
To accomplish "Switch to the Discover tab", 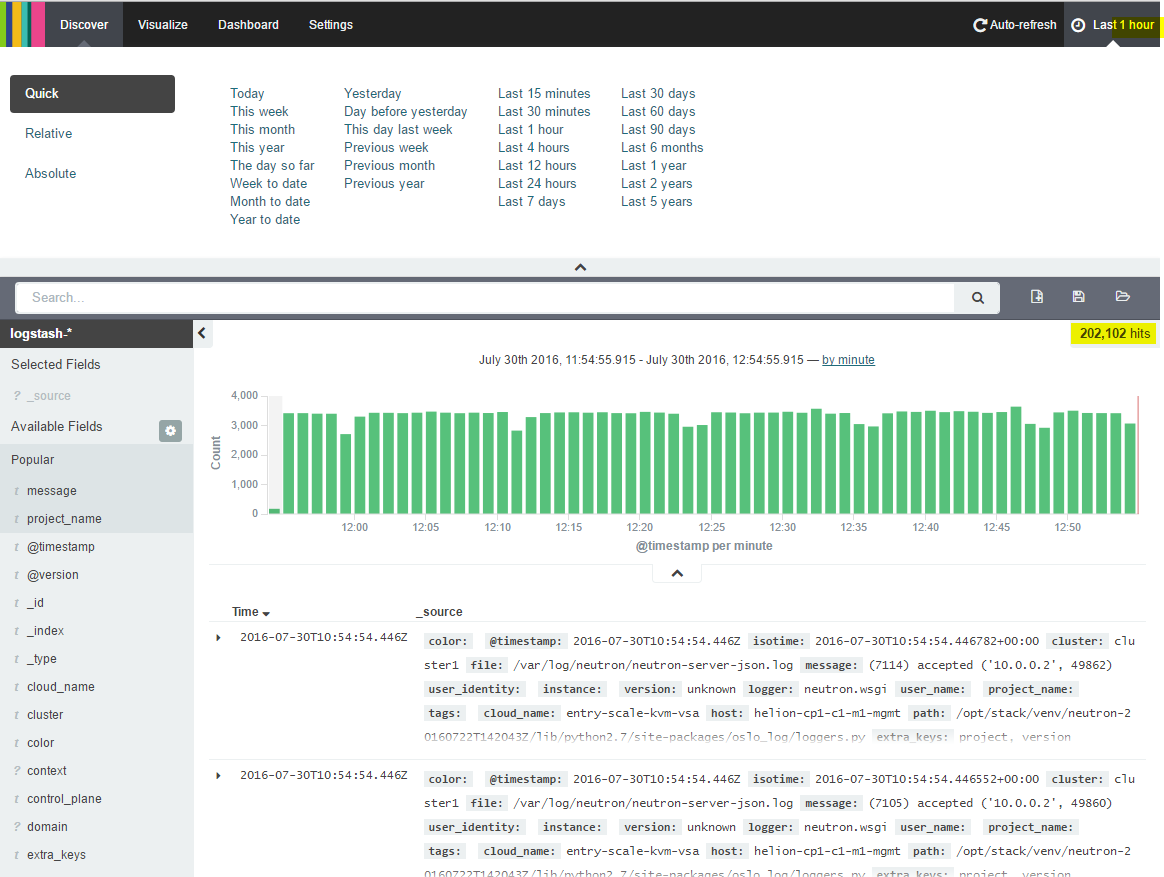I will pyautogui.click(x=84, y=25).
